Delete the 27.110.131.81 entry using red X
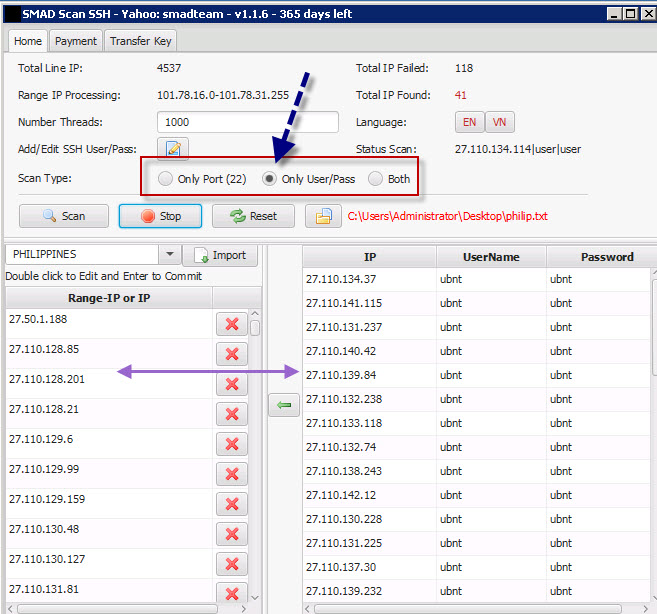The height and width of the screenshot is (614, 657). [231, 591]
